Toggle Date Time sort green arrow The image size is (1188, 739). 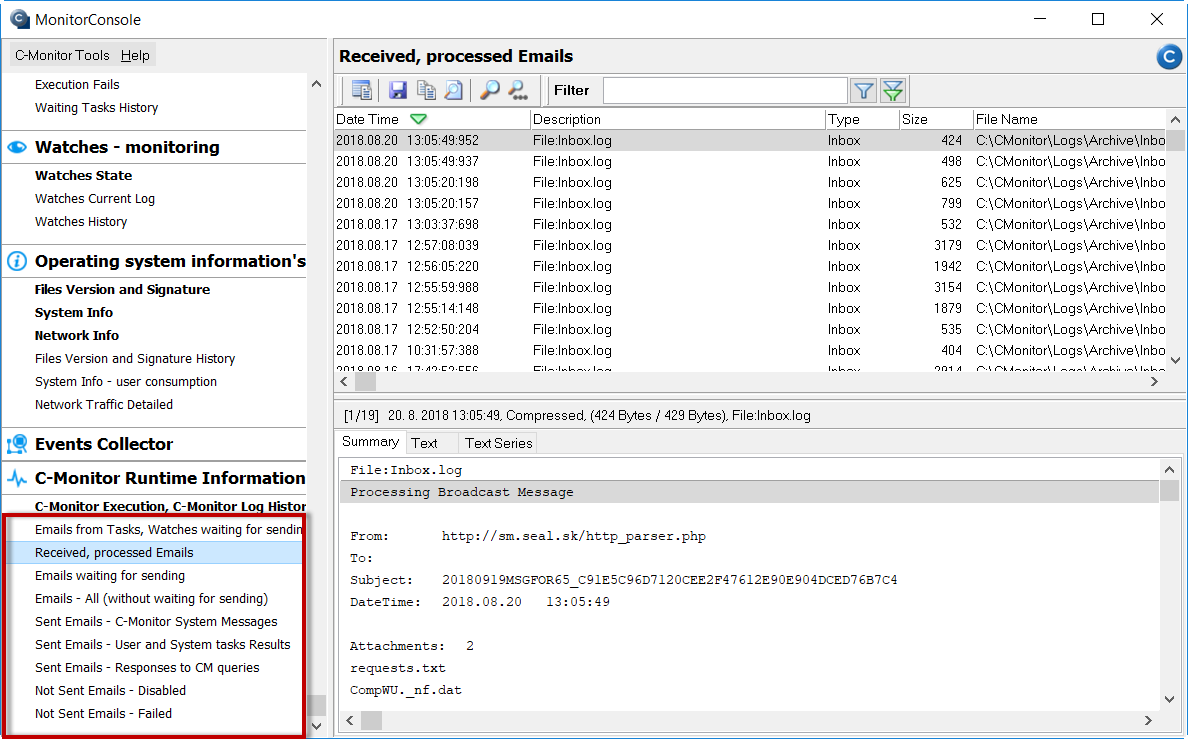(418, 119)
